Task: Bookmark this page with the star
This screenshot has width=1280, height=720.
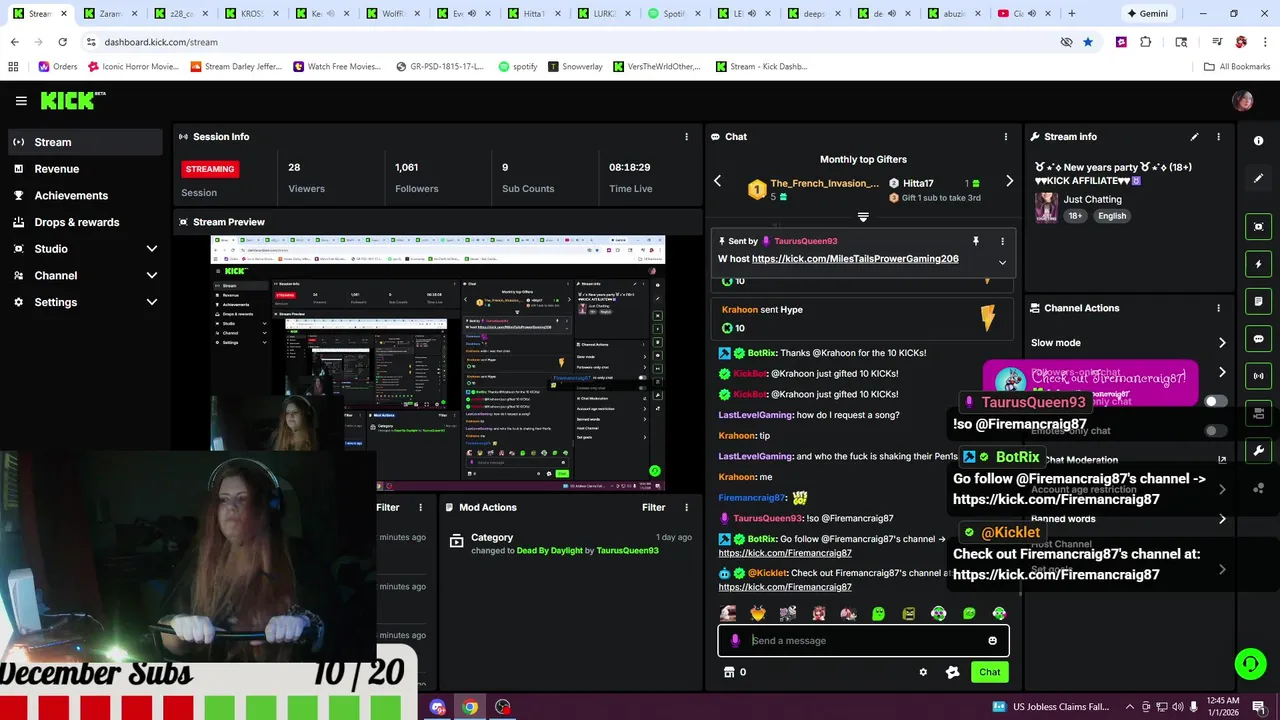Action: pyautogui.click(x=1088, y=42)
